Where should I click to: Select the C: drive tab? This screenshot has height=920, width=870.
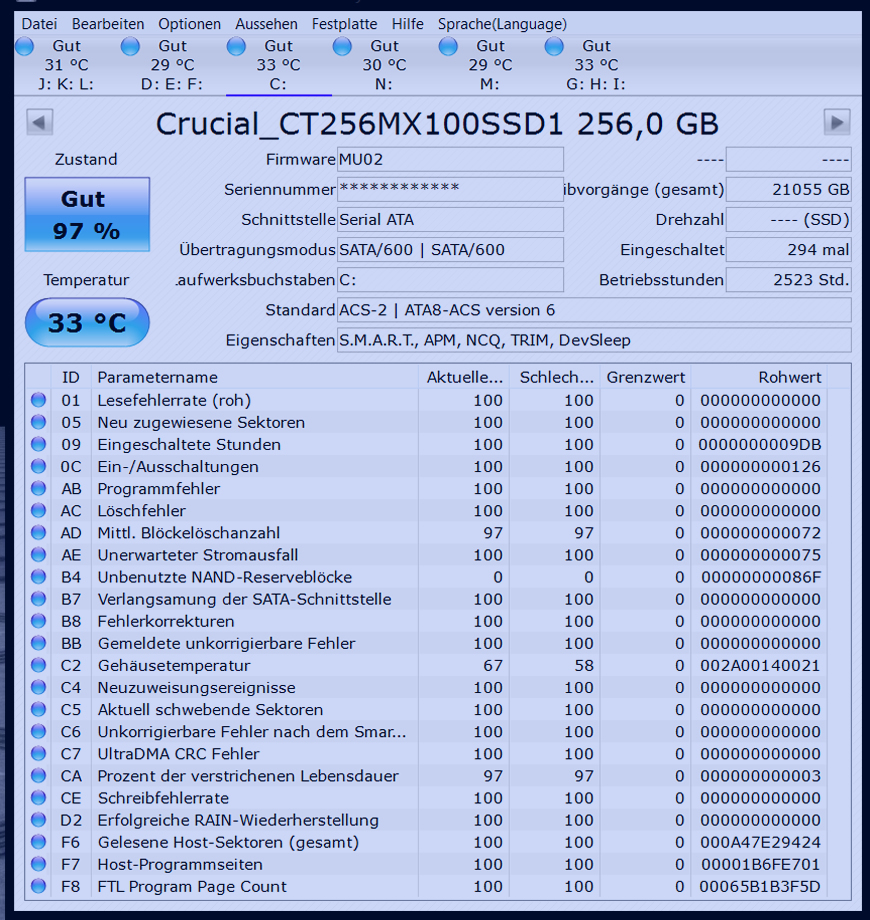point(278,65)
